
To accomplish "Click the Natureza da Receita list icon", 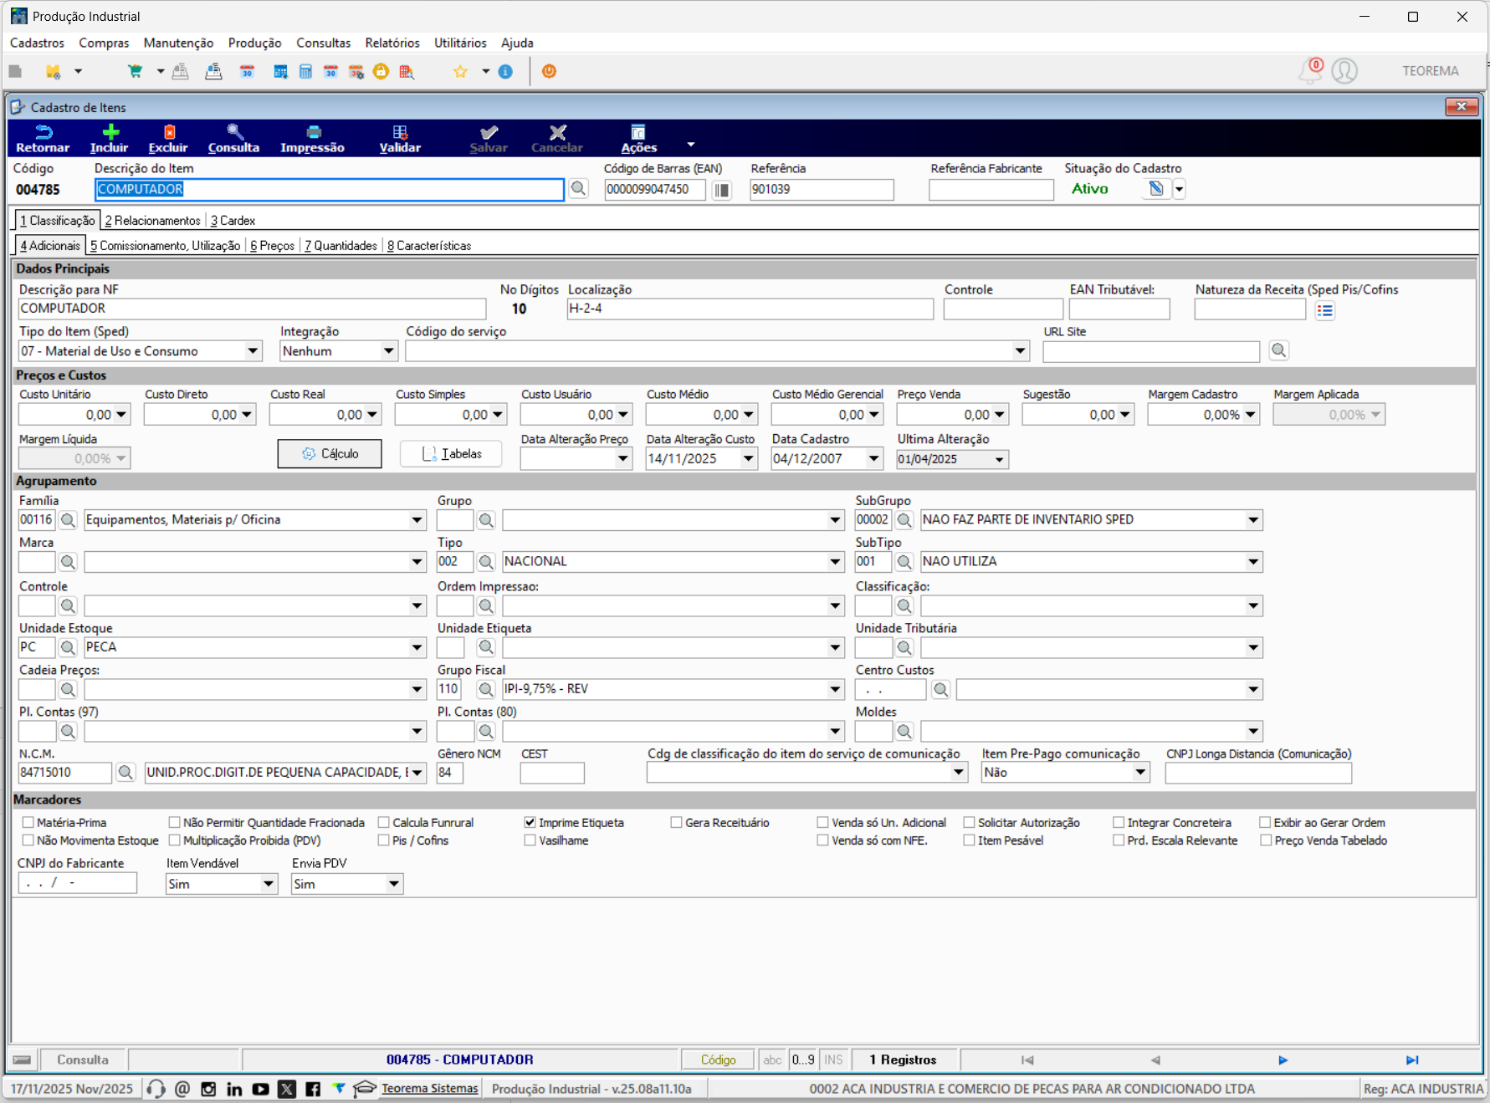I will pos(1325,310).
